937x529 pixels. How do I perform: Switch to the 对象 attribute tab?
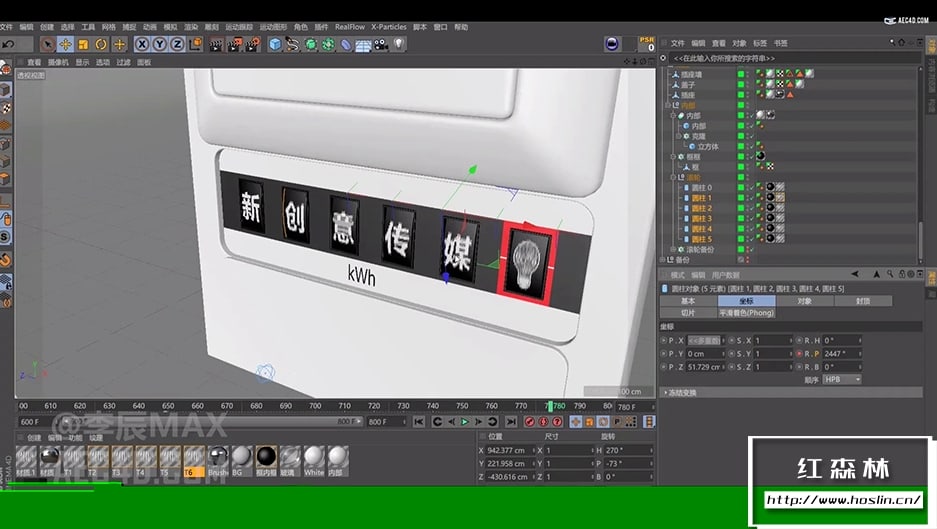click(x=804, y=300)
